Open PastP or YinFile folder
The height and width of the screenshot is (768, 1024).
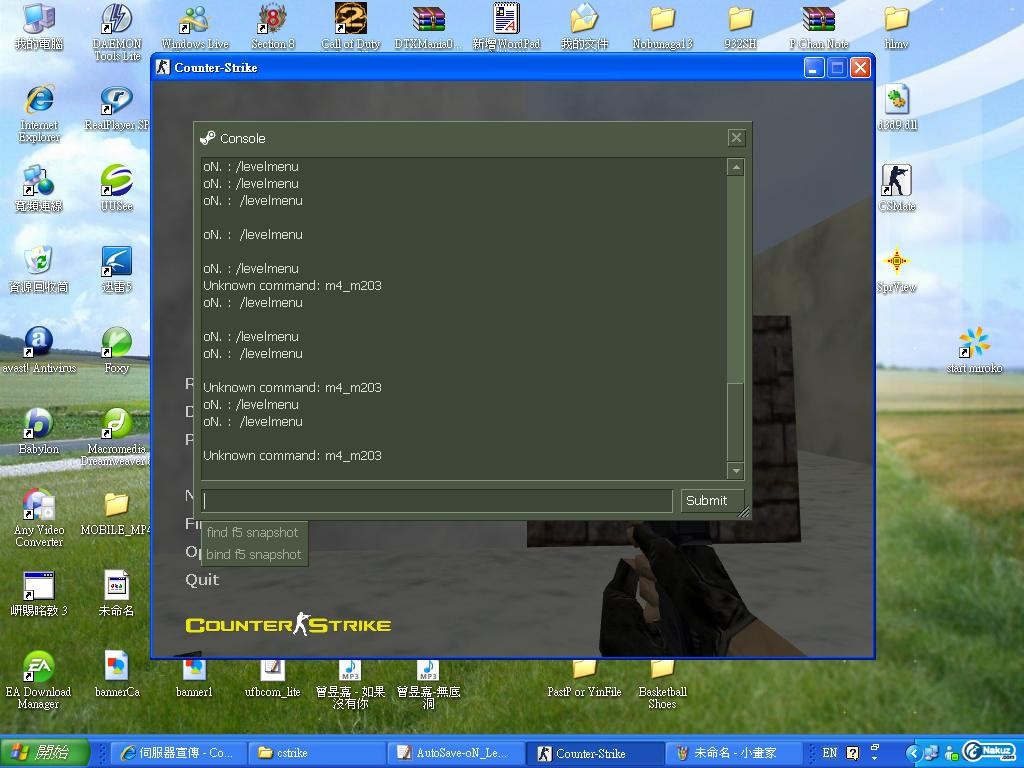pyautogui.click(x=584, y=678)
